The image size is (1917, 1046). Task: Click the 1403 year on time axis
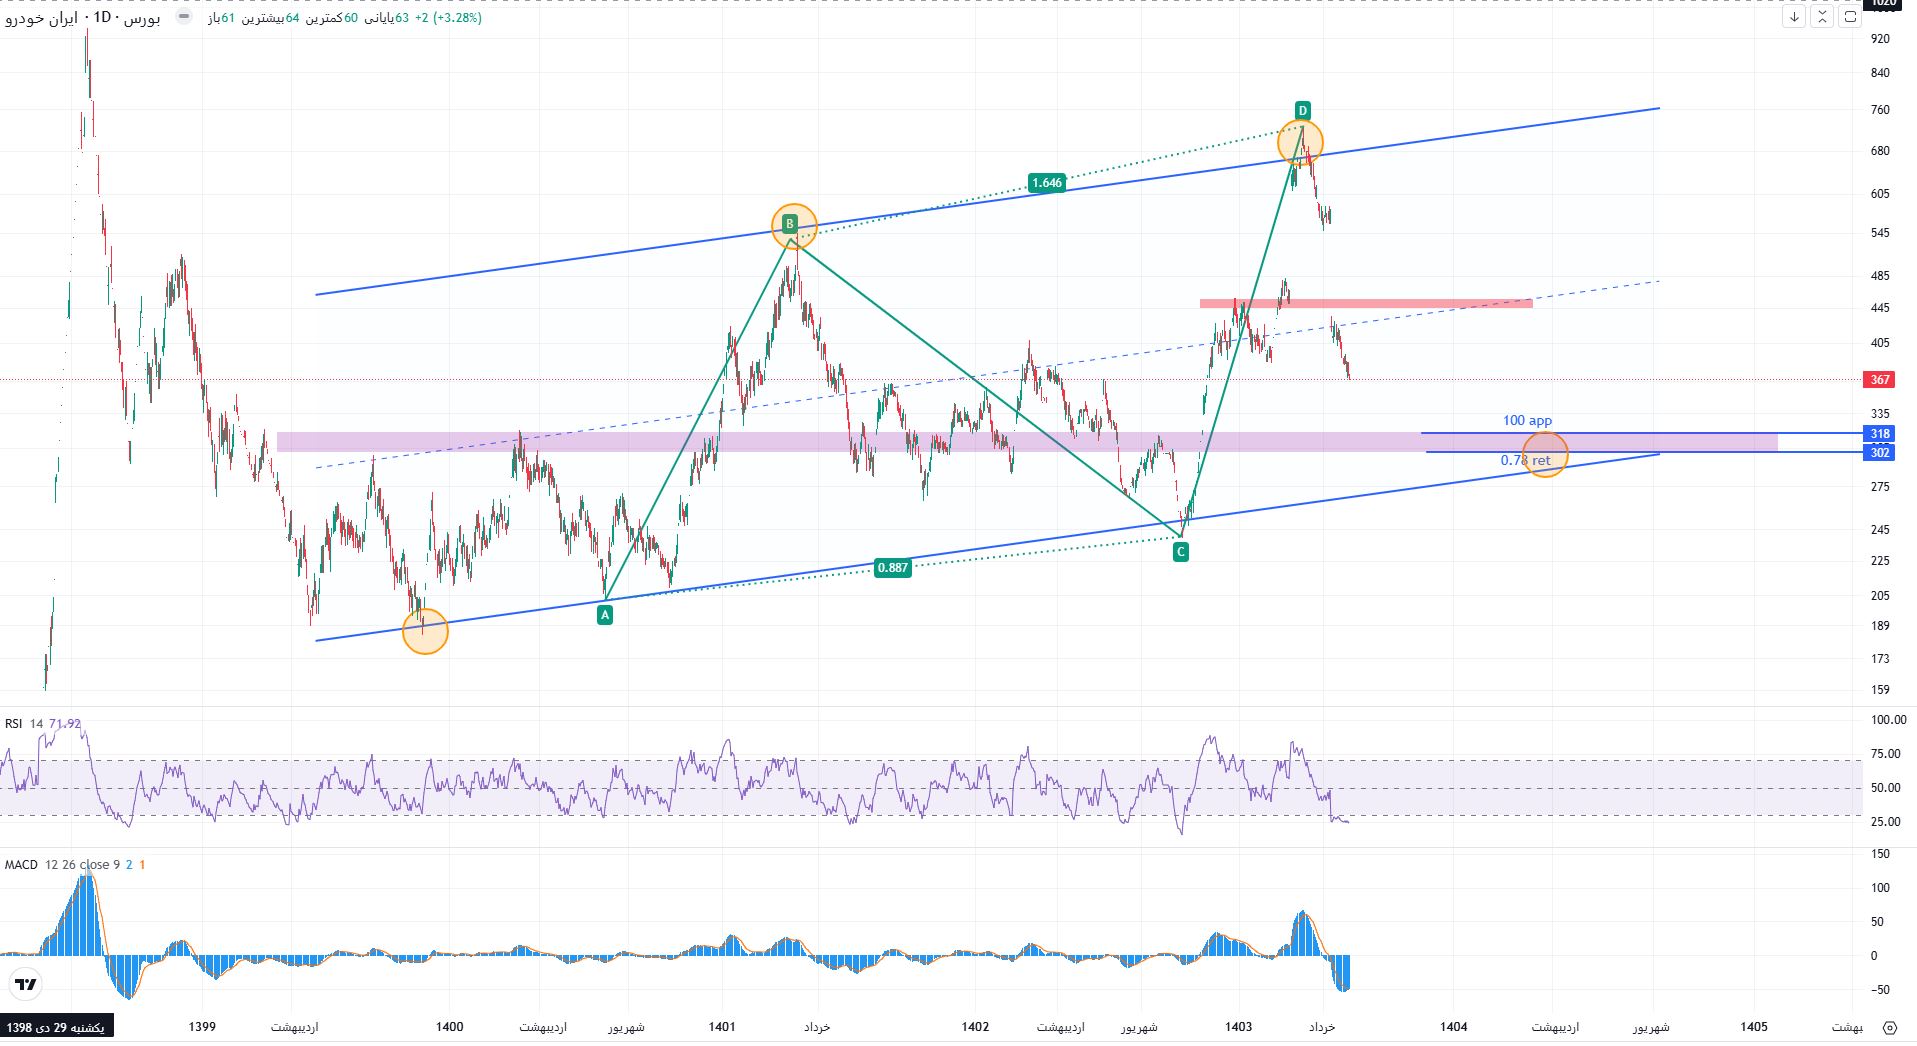coord(1238,1027)
